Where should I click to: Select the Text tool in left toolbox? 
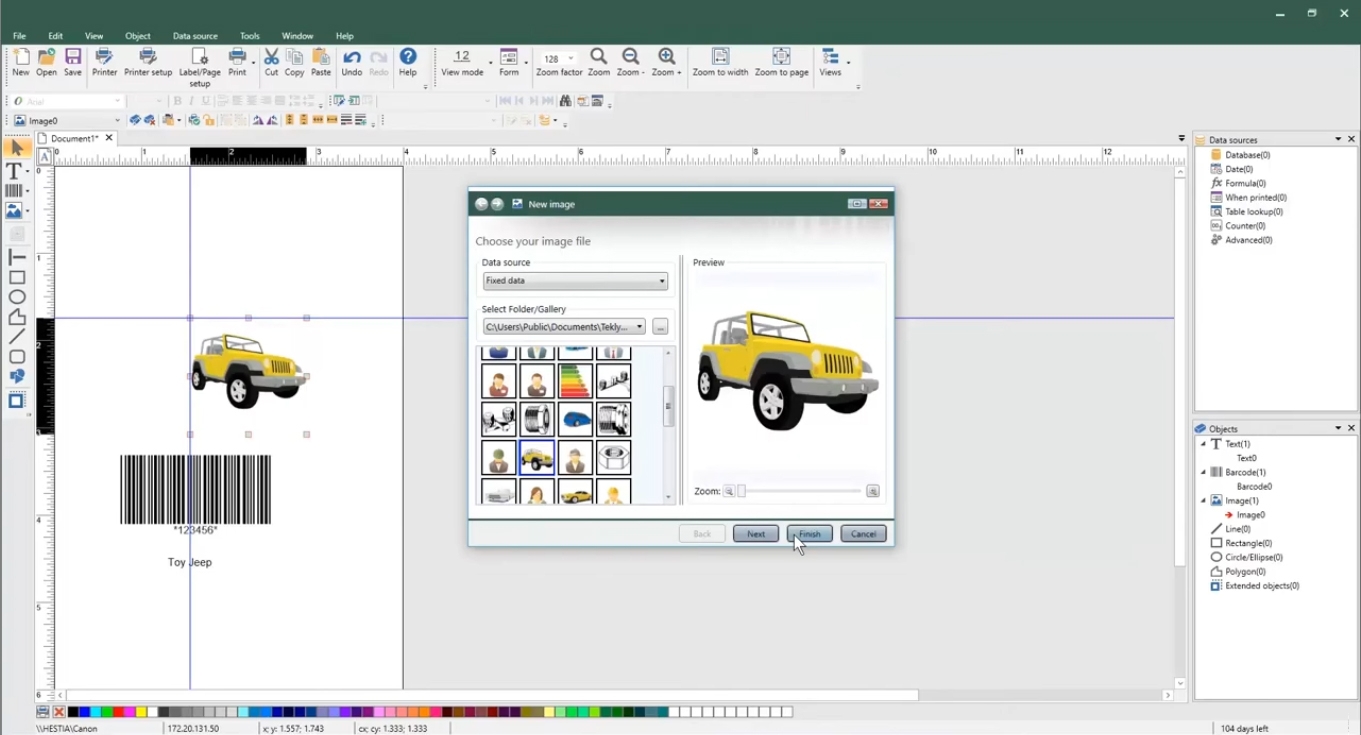15,171
